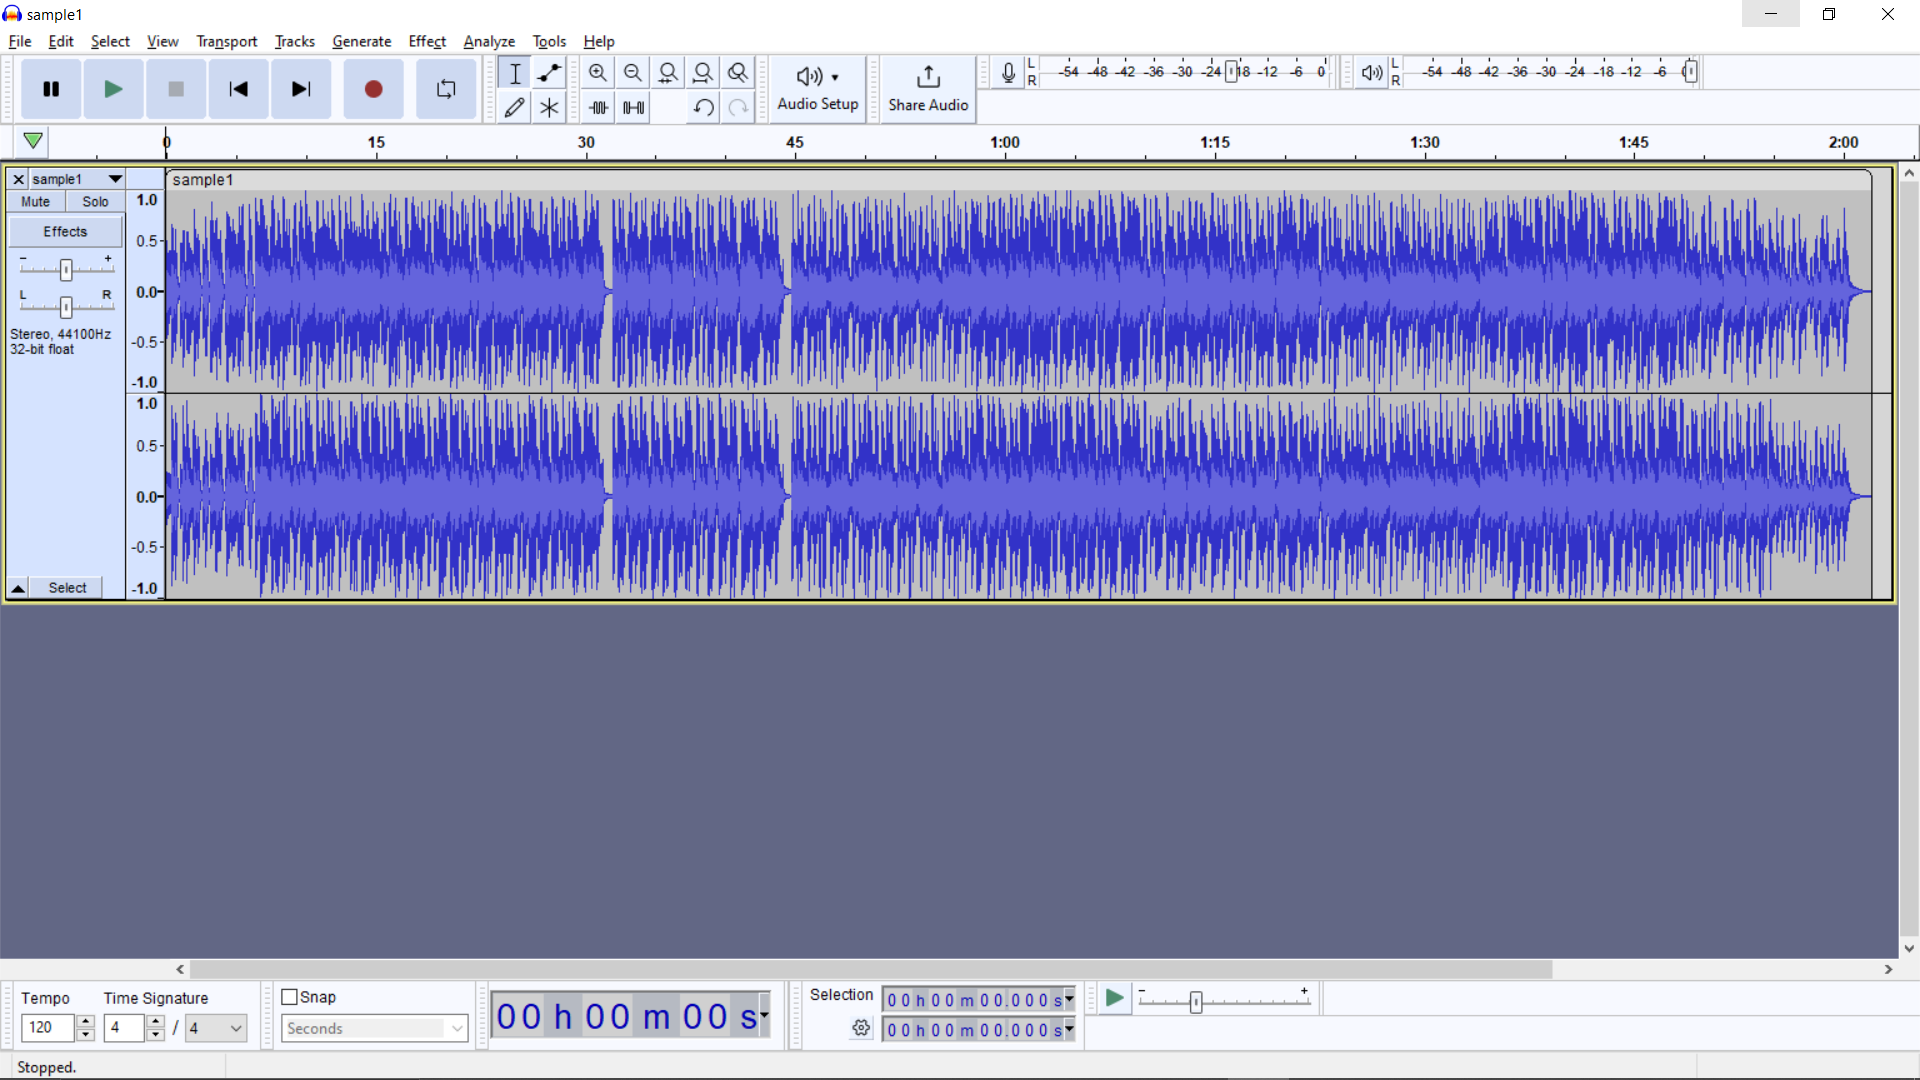Open the Effect menu
This screenshot has width=1920, height=1080.
(x=426, y=41)
